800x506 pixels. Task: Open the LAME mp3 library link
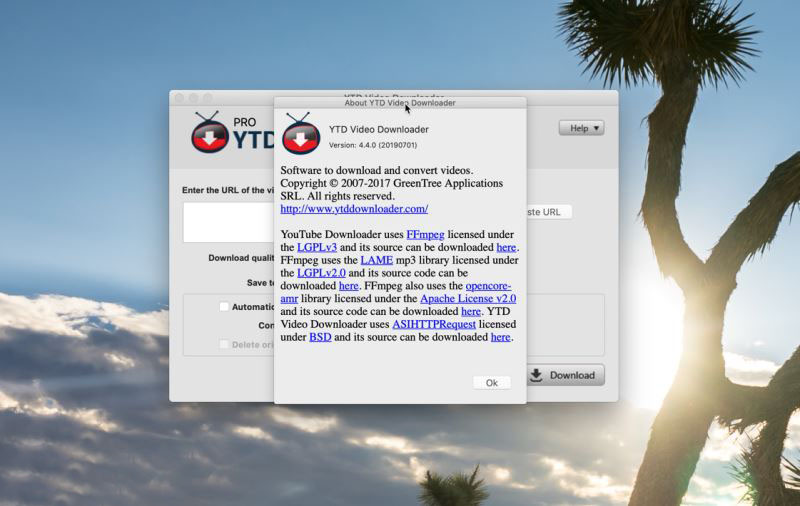(377, 260)
